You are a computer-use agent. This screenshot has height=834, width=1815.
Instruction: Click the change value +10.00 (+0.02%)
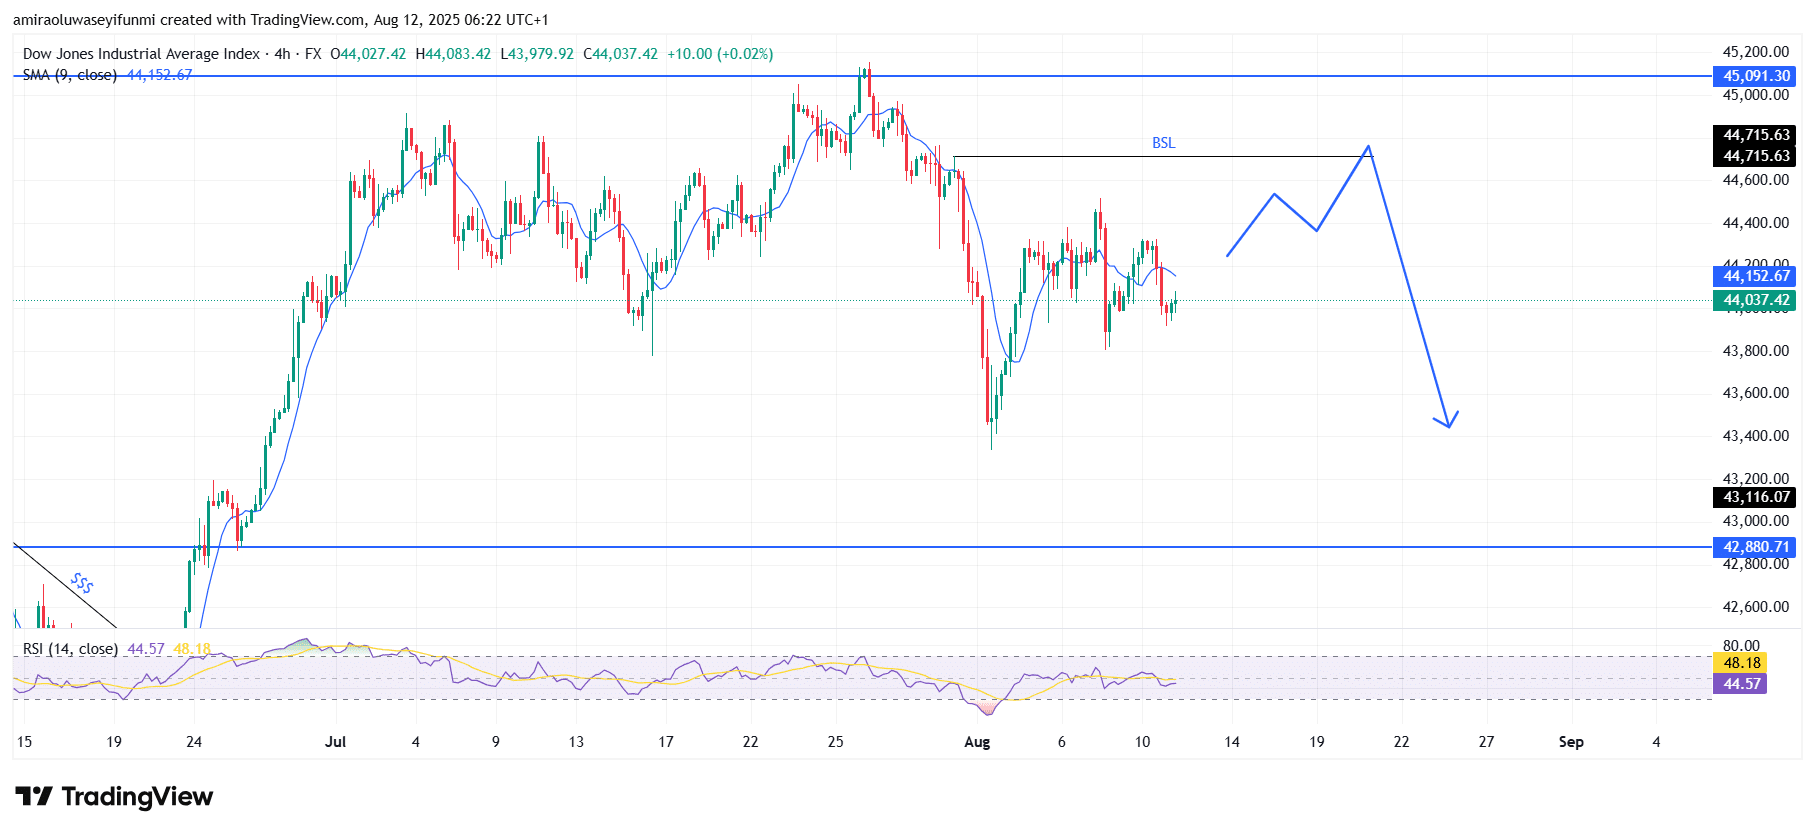720,54
